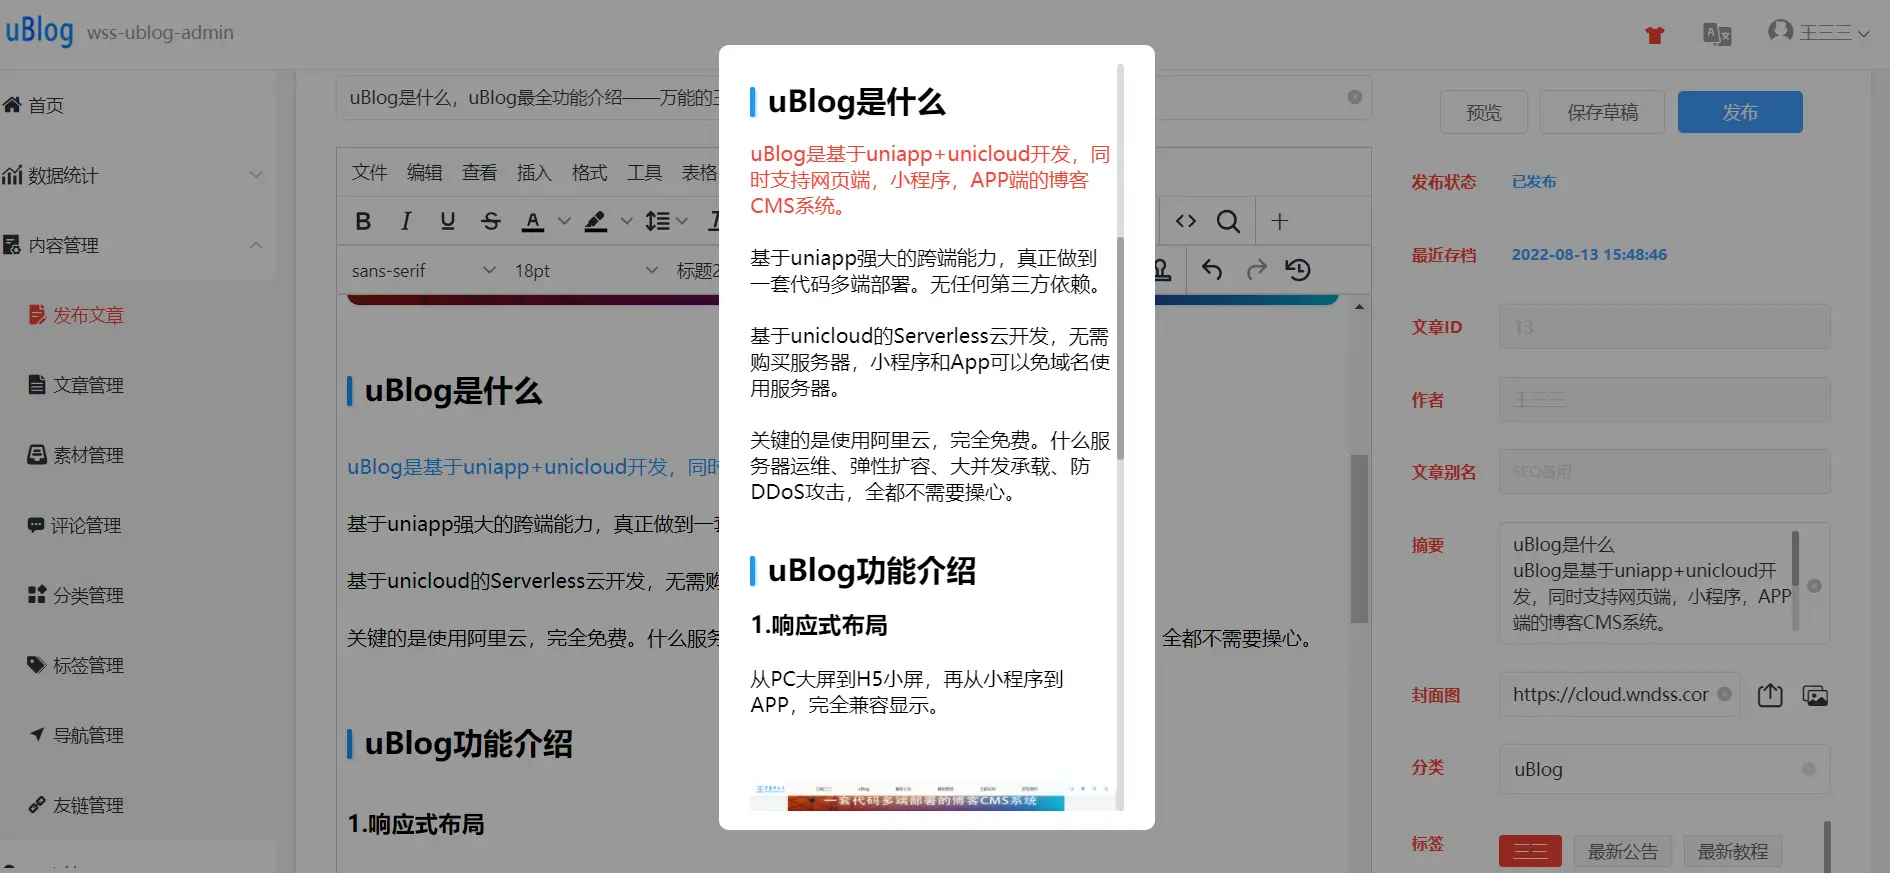Redo the last undone edit
Screen dimensions: 1890x873
click(x=1256, y=270)
